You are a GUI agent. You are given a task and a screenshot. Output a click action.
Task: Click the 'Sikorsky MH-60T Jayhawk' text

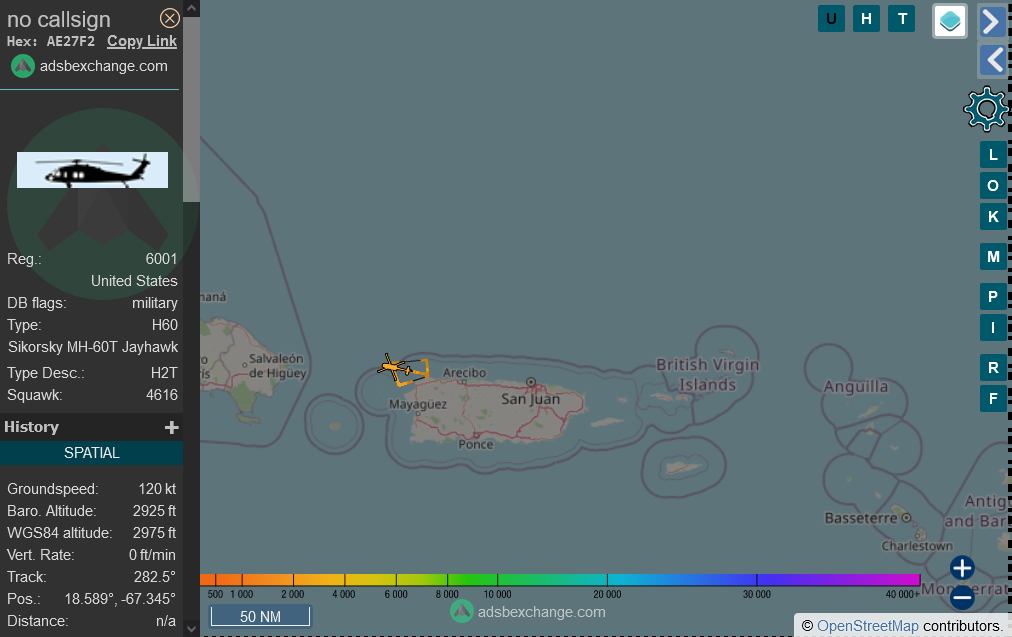(93, 347)
